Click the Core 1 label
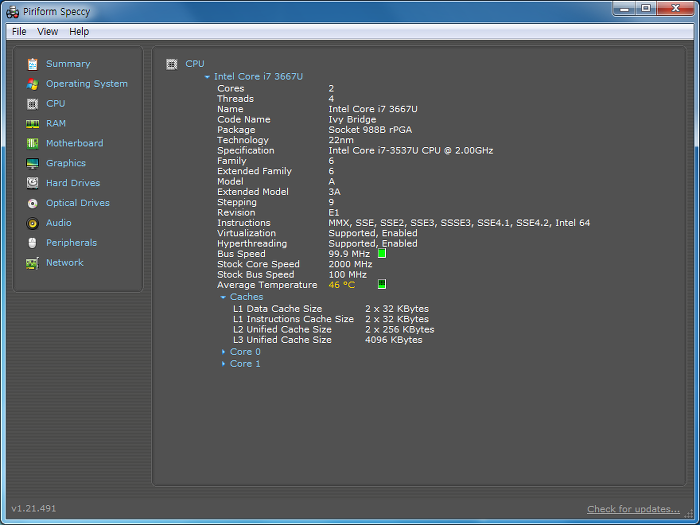 (245, 364)
